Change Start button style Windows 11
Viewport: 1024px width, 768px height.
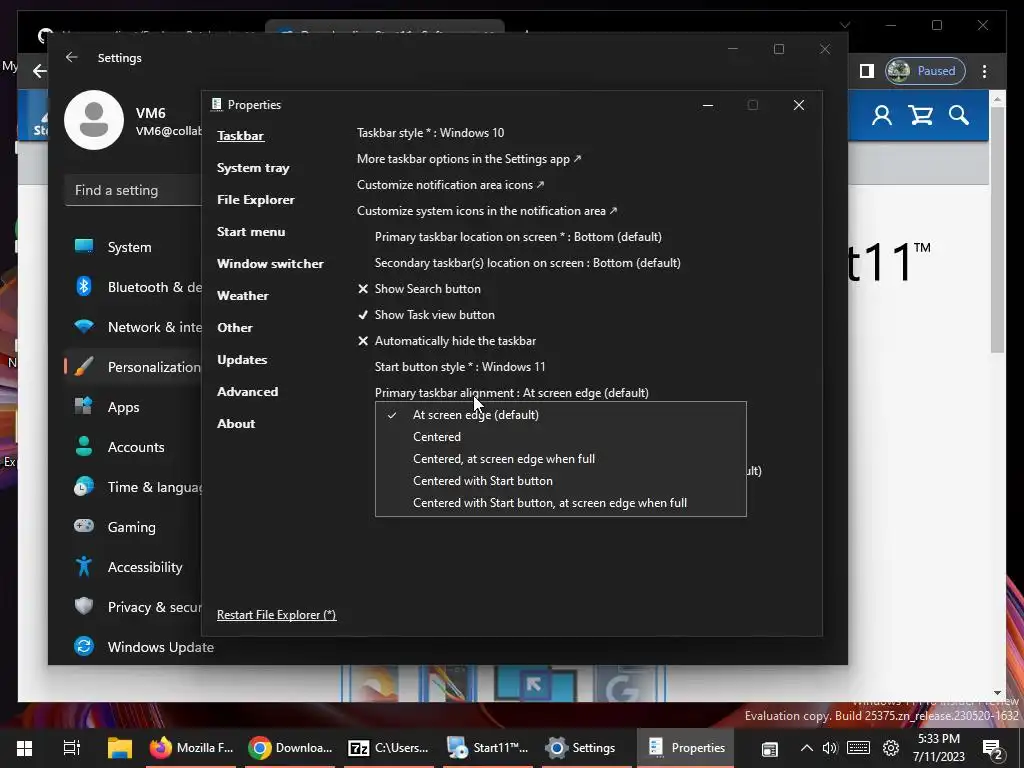(x=460, y=367)
